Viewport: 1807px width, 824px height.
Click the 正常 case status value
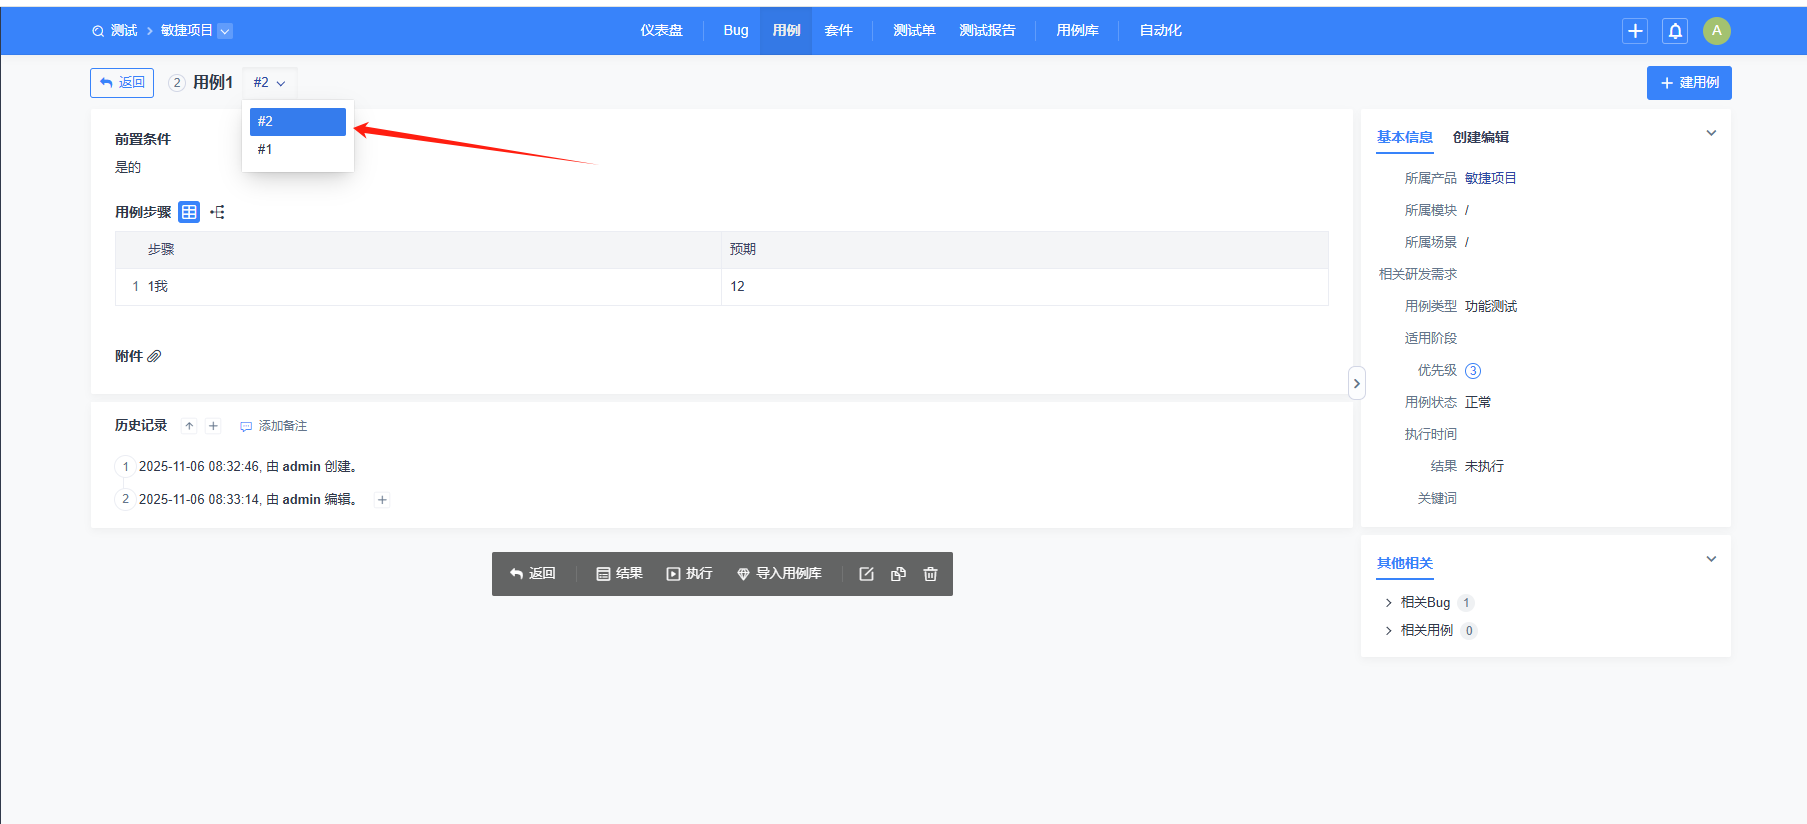(1478, 403)
